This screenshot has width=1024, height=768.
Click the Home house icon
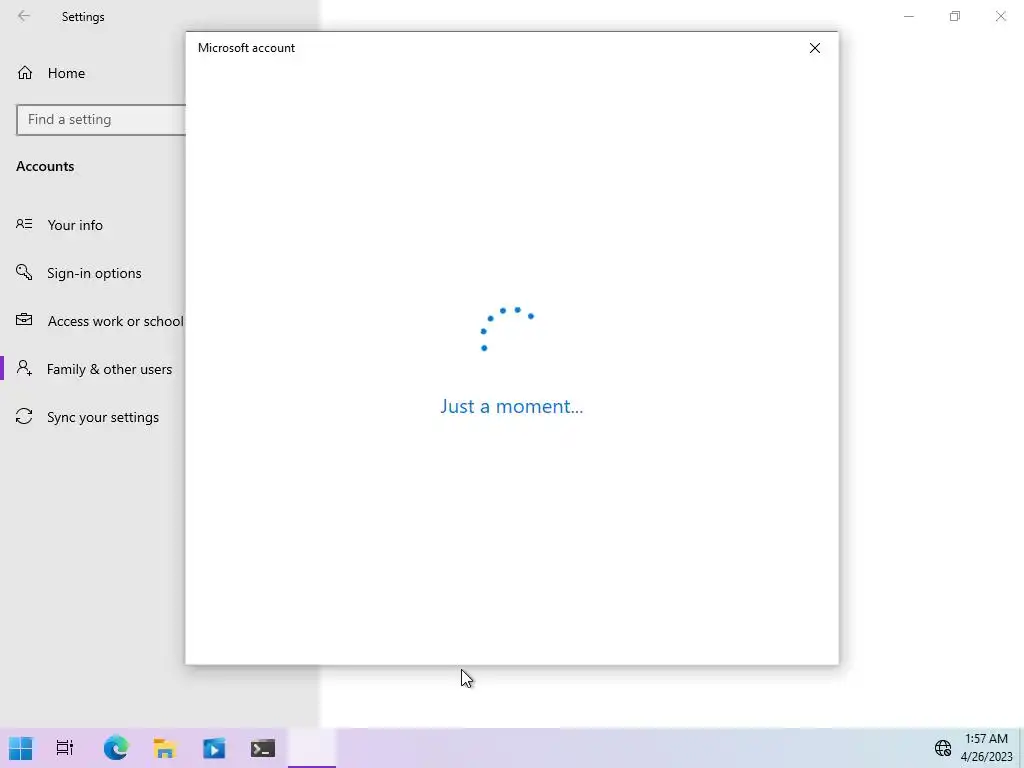point(25,73)
